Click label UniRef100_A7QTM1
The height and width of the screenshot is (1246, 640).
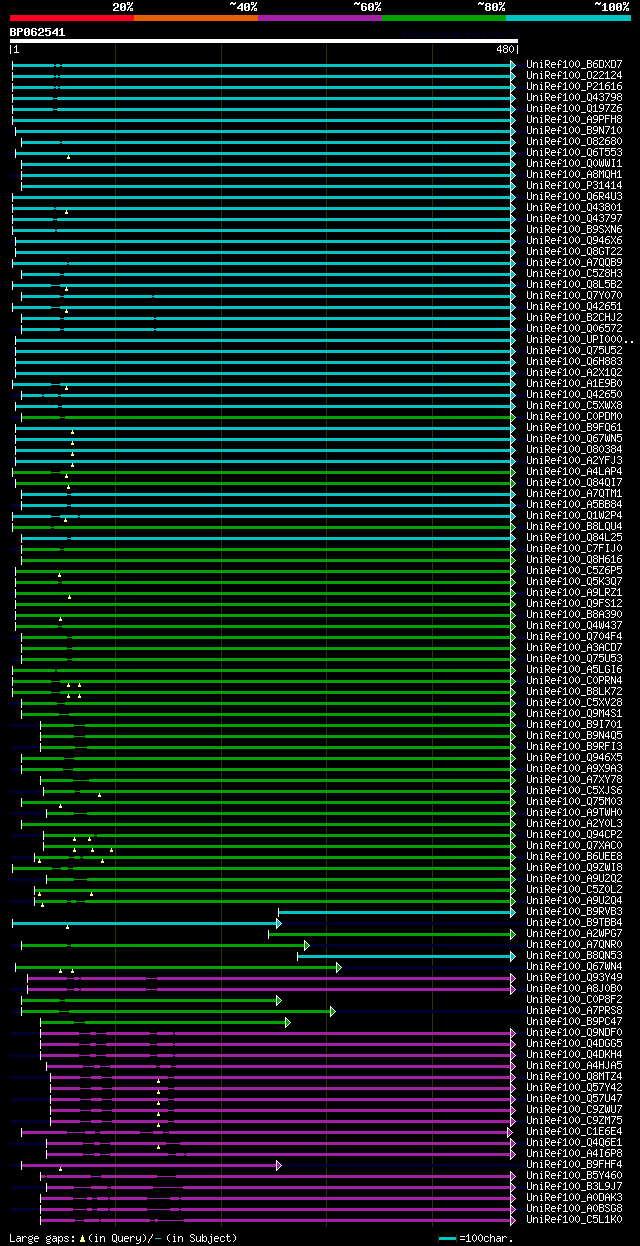[x=576, y=493]
